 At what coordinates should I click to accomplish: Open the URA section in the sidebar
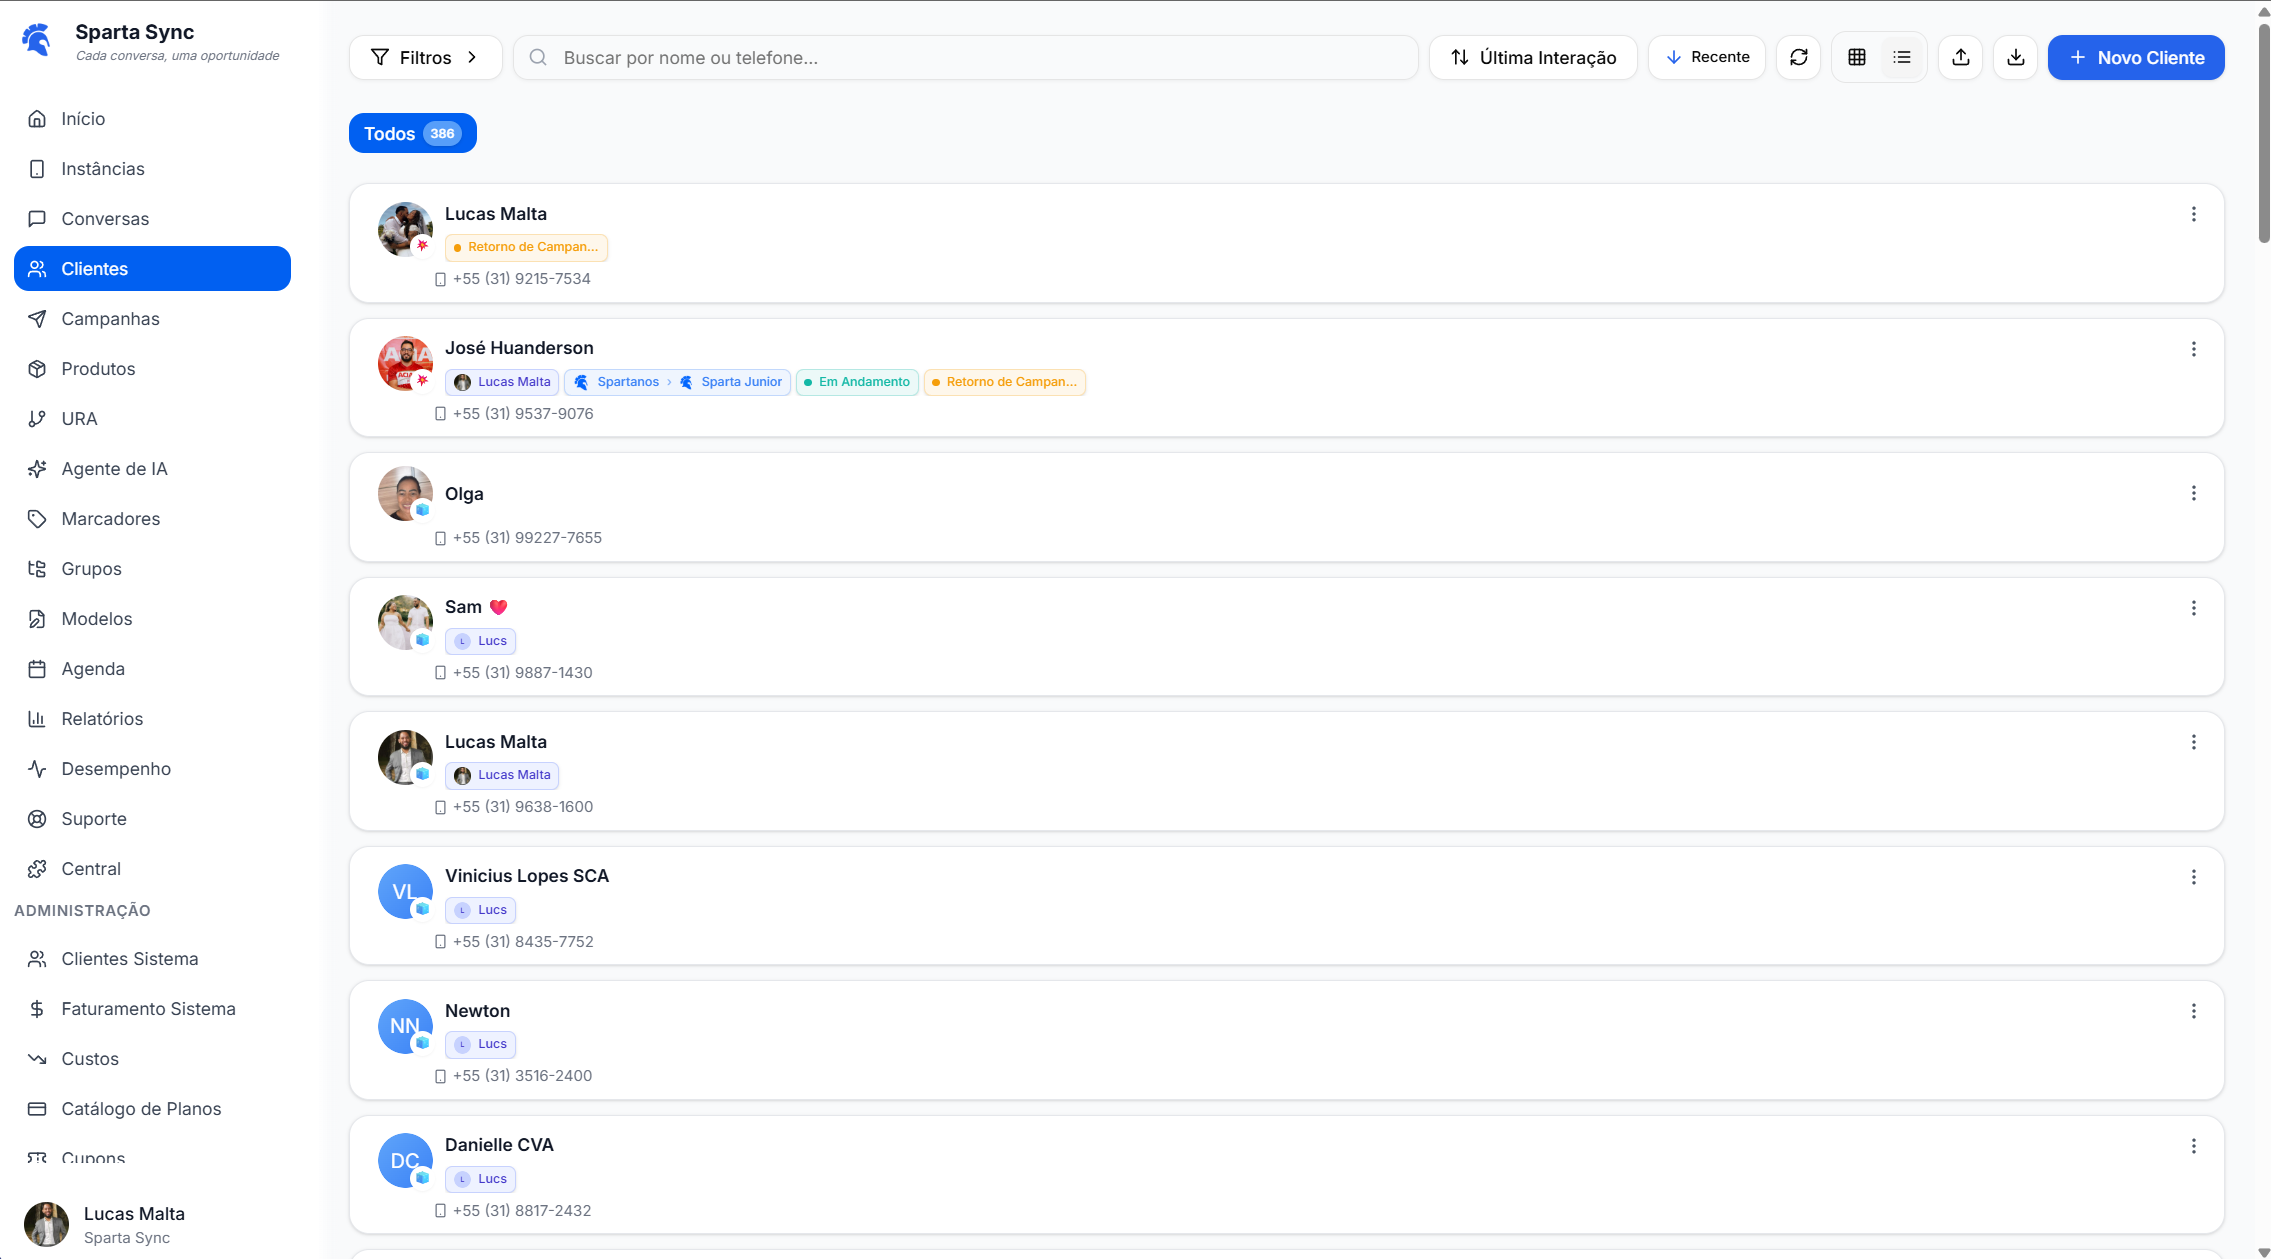[x=79, y=418]
